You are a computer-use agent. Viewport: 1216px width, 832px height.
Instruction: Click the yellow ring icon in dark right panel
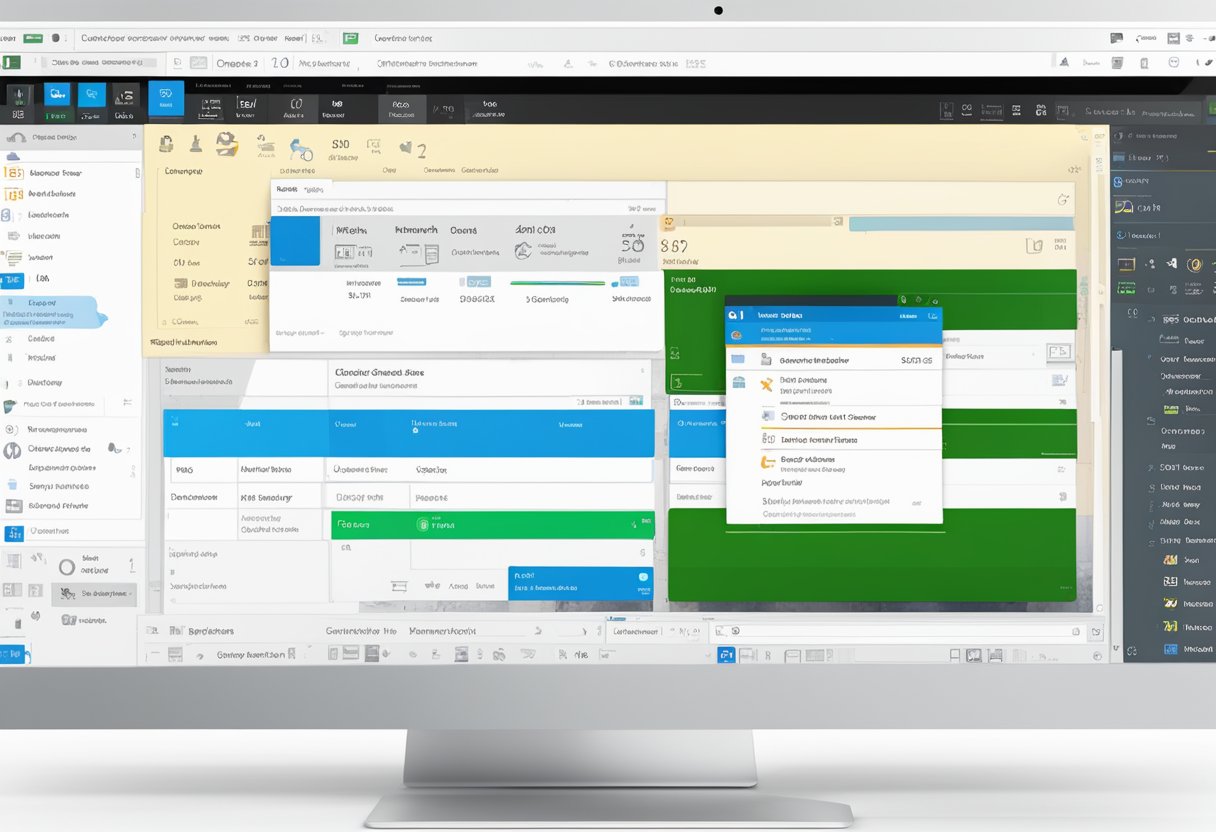[x=1193, y=265]
